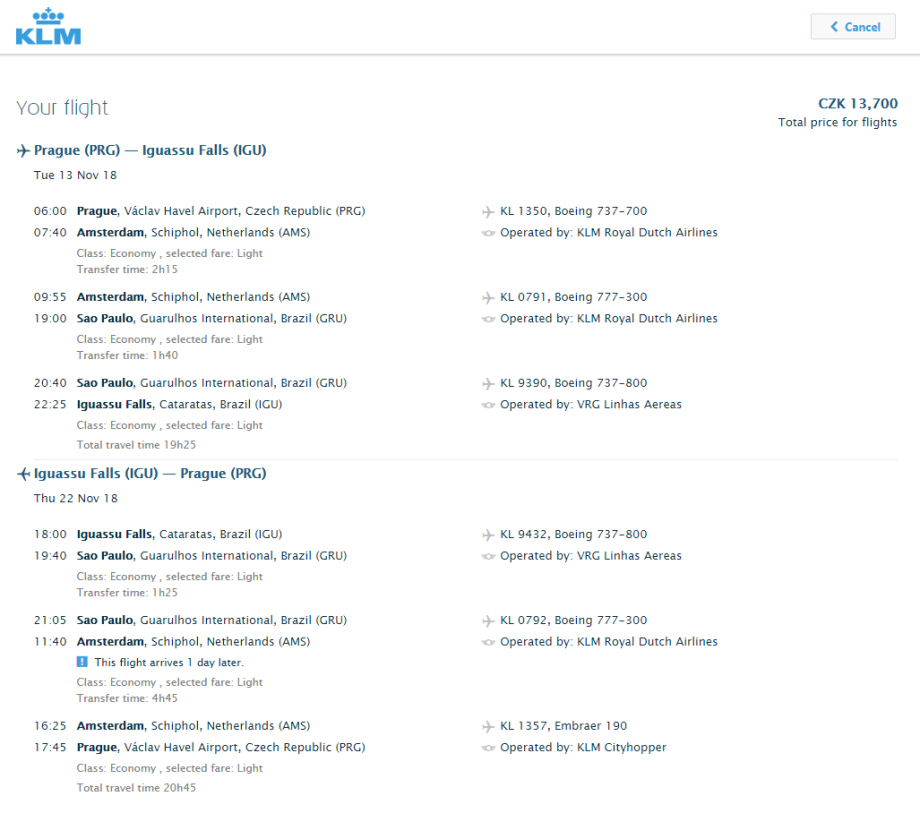Click the KLM logo
Screen dimensions: 920x813
(48, 27)
